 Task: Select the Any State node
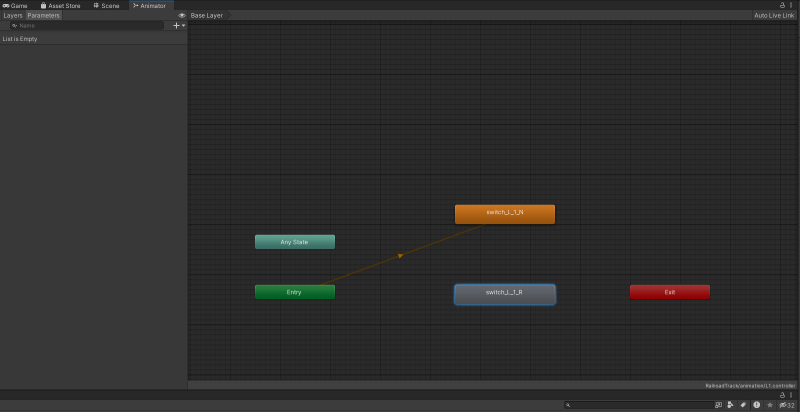click(295, 242)
